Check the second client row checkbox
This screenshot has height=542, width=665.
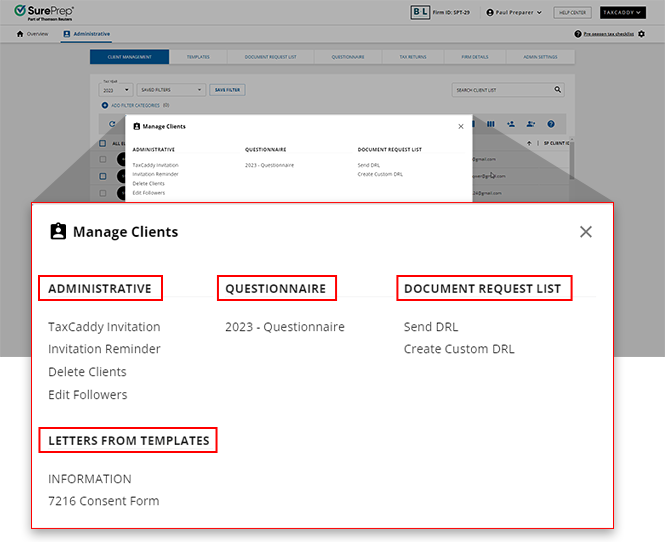pos(103,176)
